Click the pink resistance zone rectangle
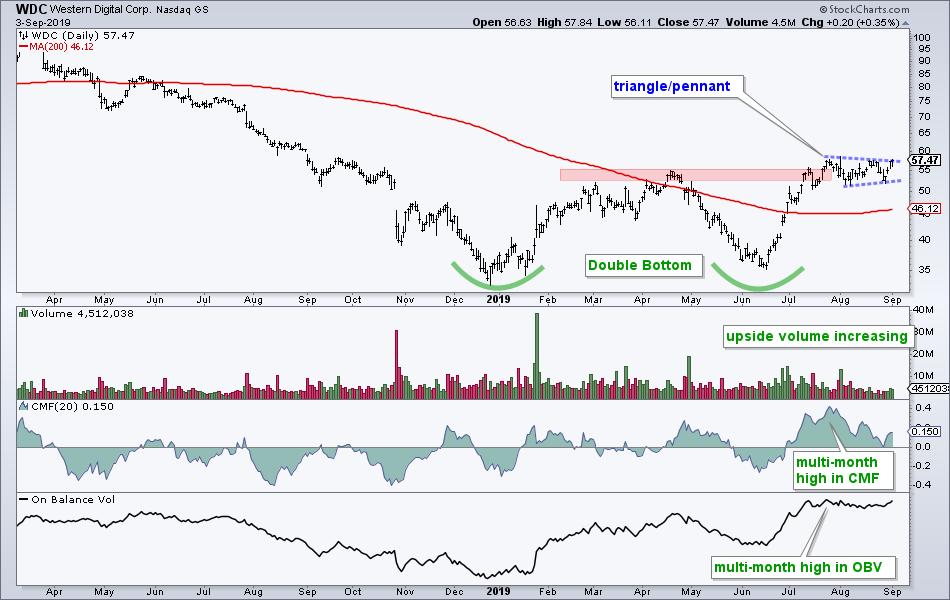 pyautogui.click(x=696, y=175)
